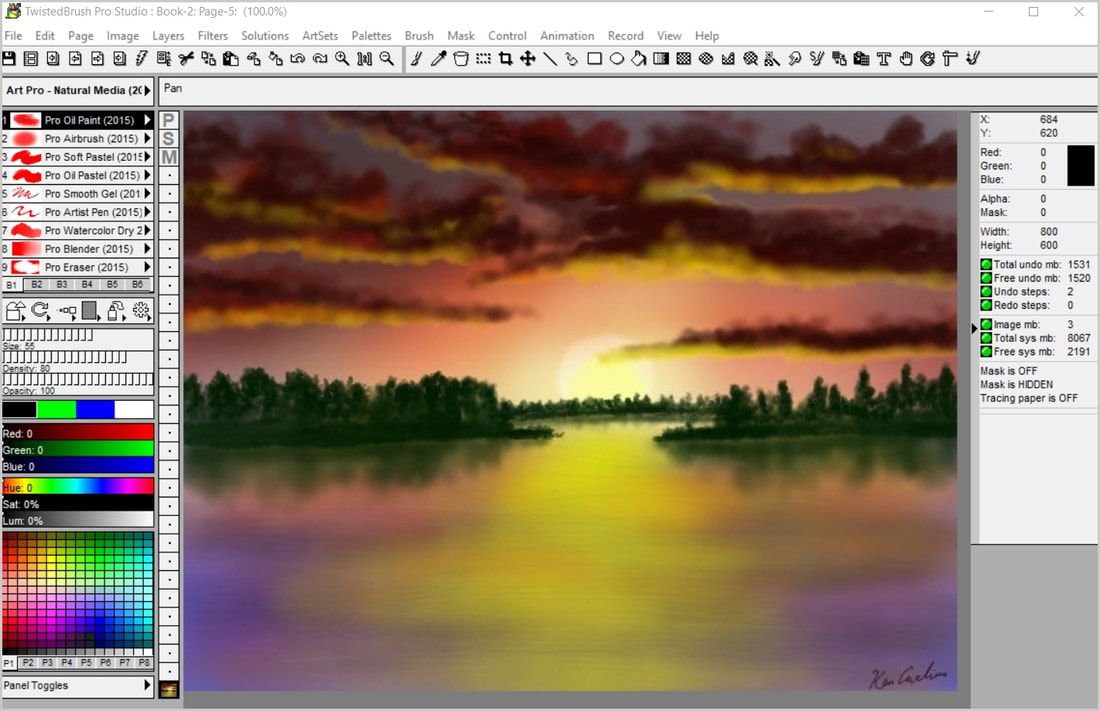Toggle the S panel switch

point(168,138)
